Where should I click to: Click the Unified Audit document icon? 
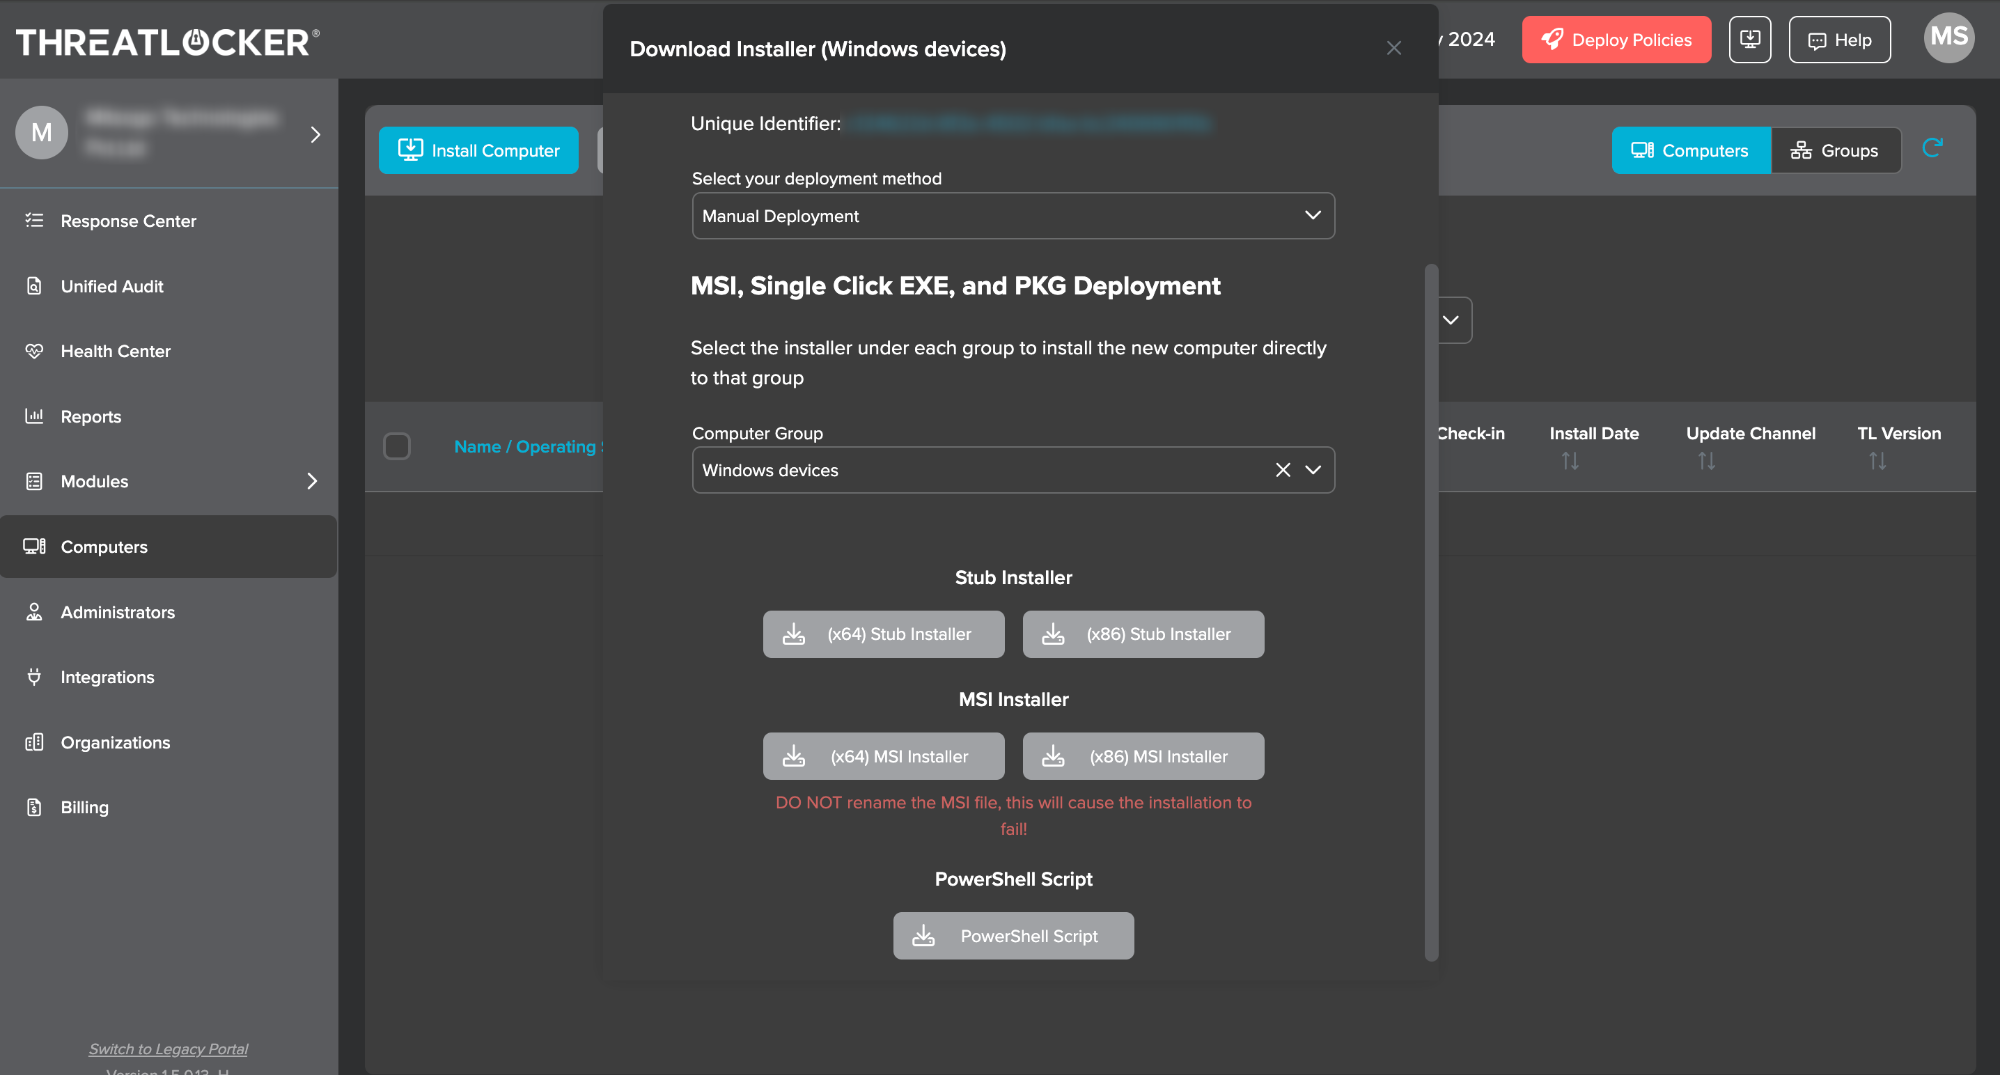click(x=34, y=286)
